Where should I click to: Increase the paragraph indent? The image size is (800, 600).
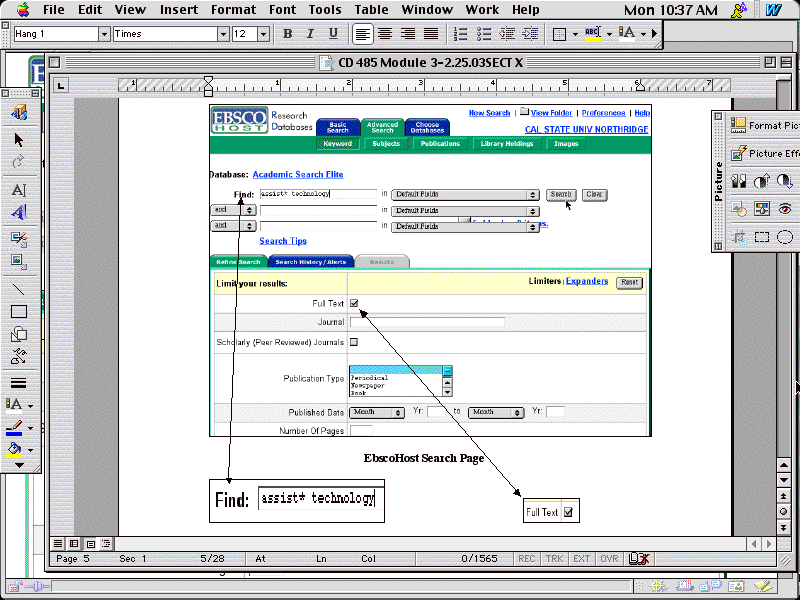click(530, 34)
